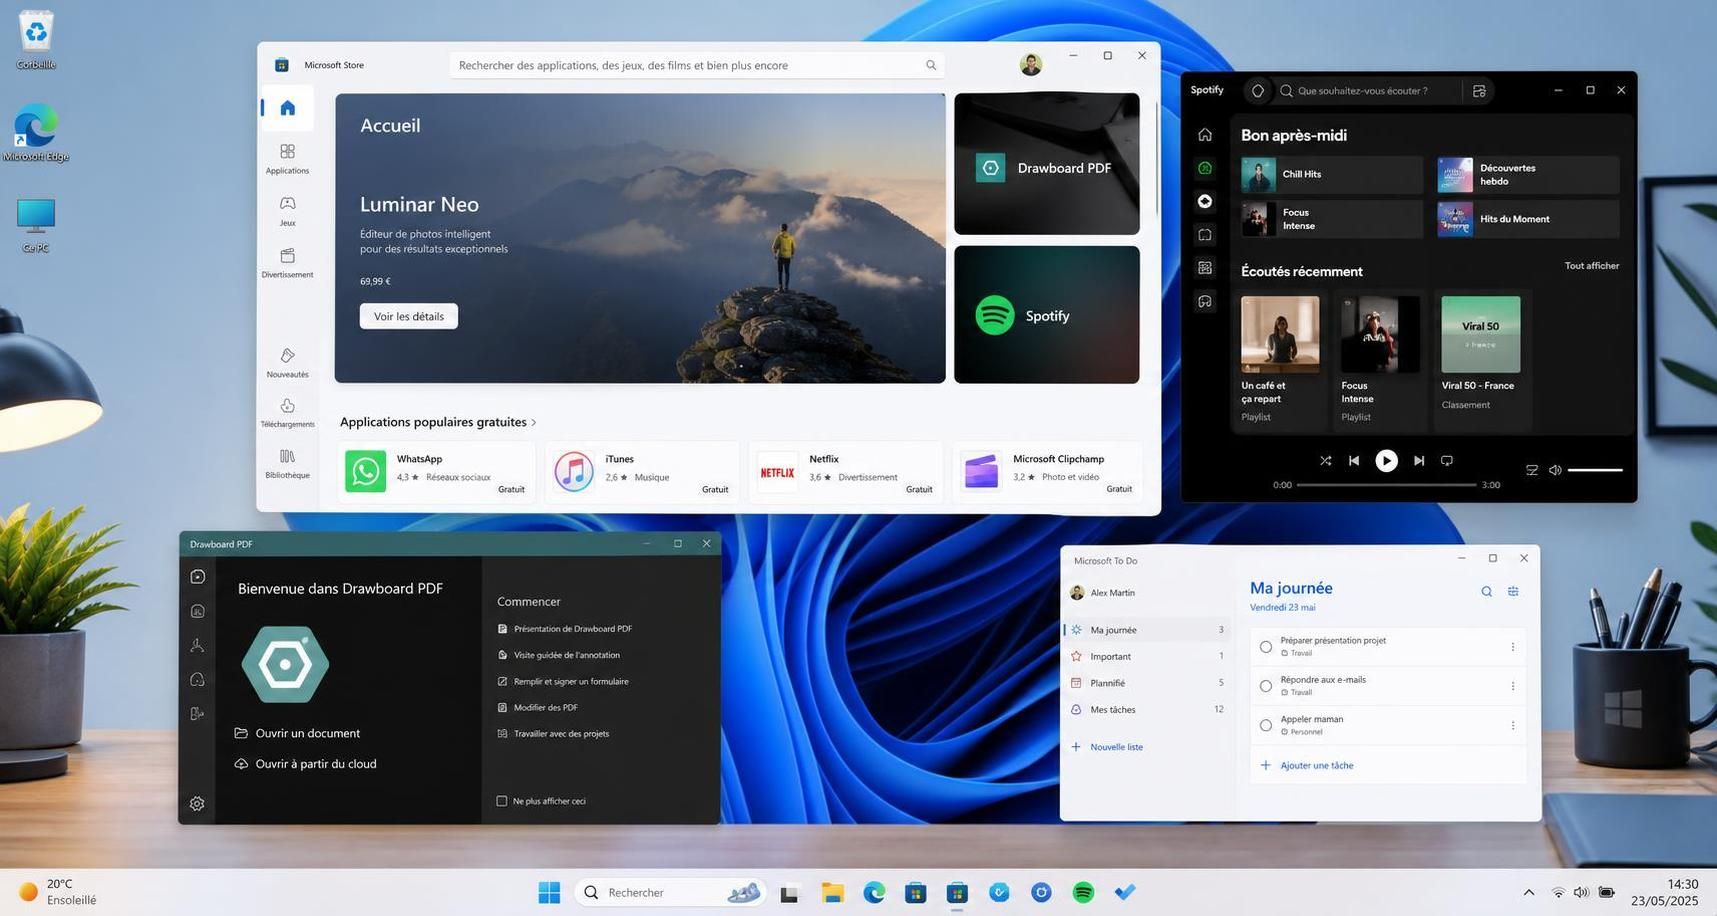Click the top Drawboard PDF sidebar icon
Screen dimensions: 1717x916
pos(198,577)
